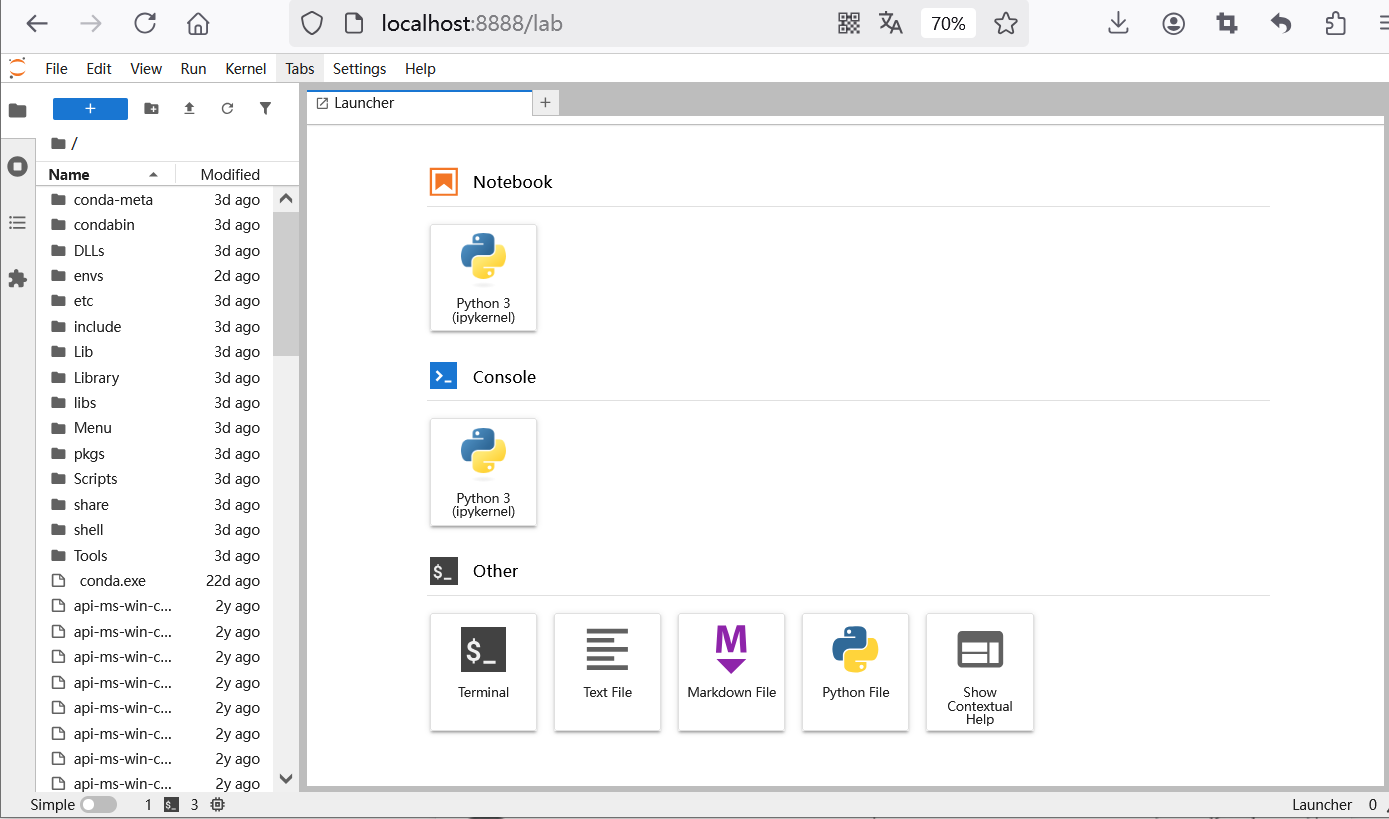Select the Tools folder
The image size is (1389, 819).
155,555
